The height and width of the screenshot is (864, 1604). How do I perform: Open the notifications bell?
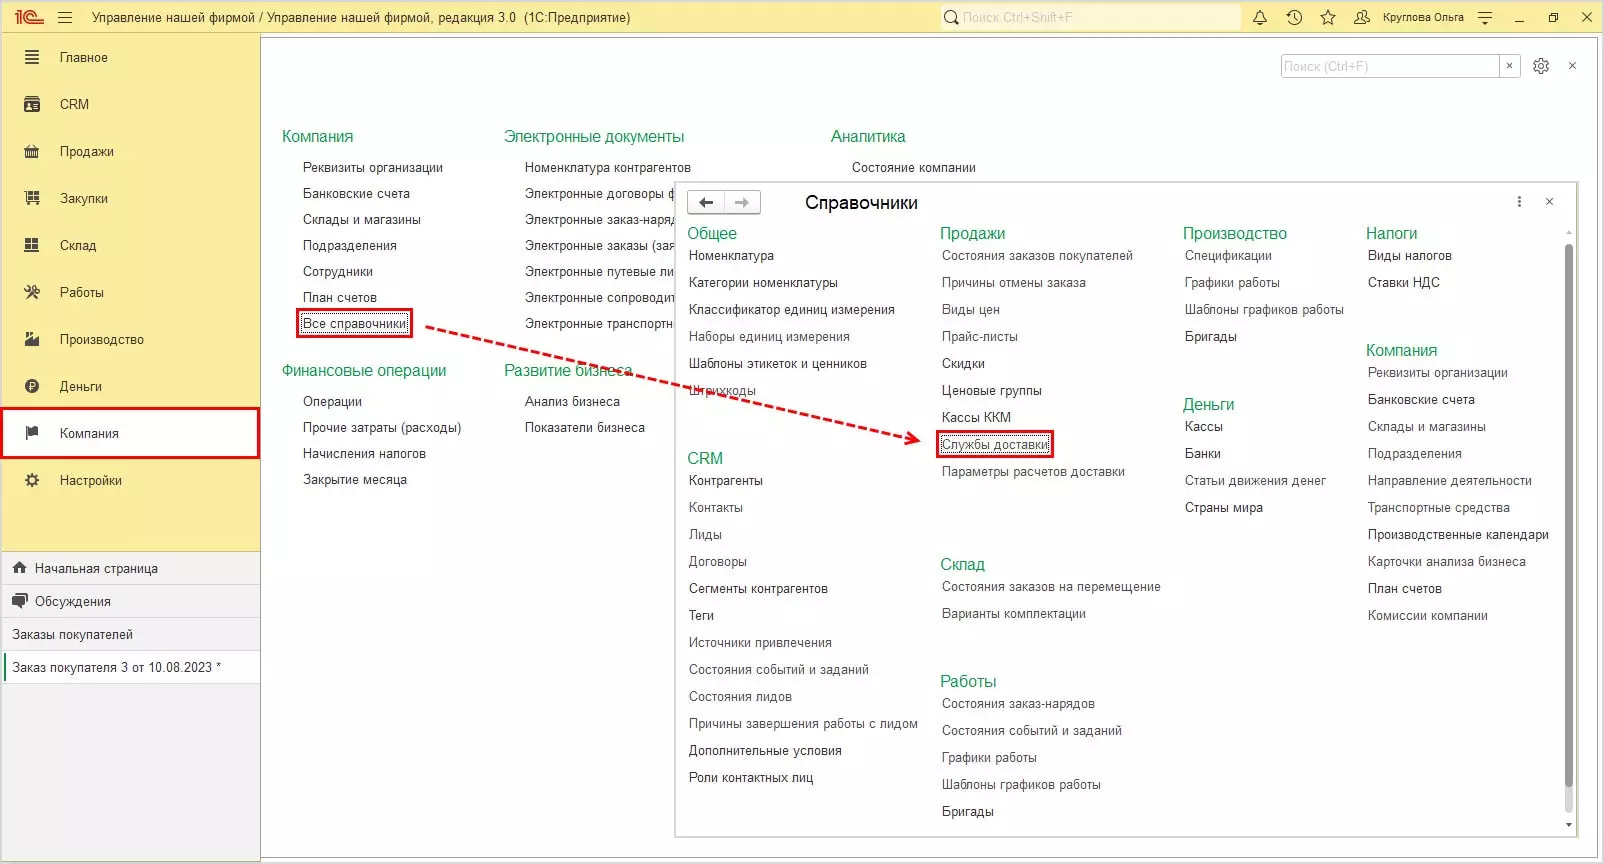pos(1260,17)
